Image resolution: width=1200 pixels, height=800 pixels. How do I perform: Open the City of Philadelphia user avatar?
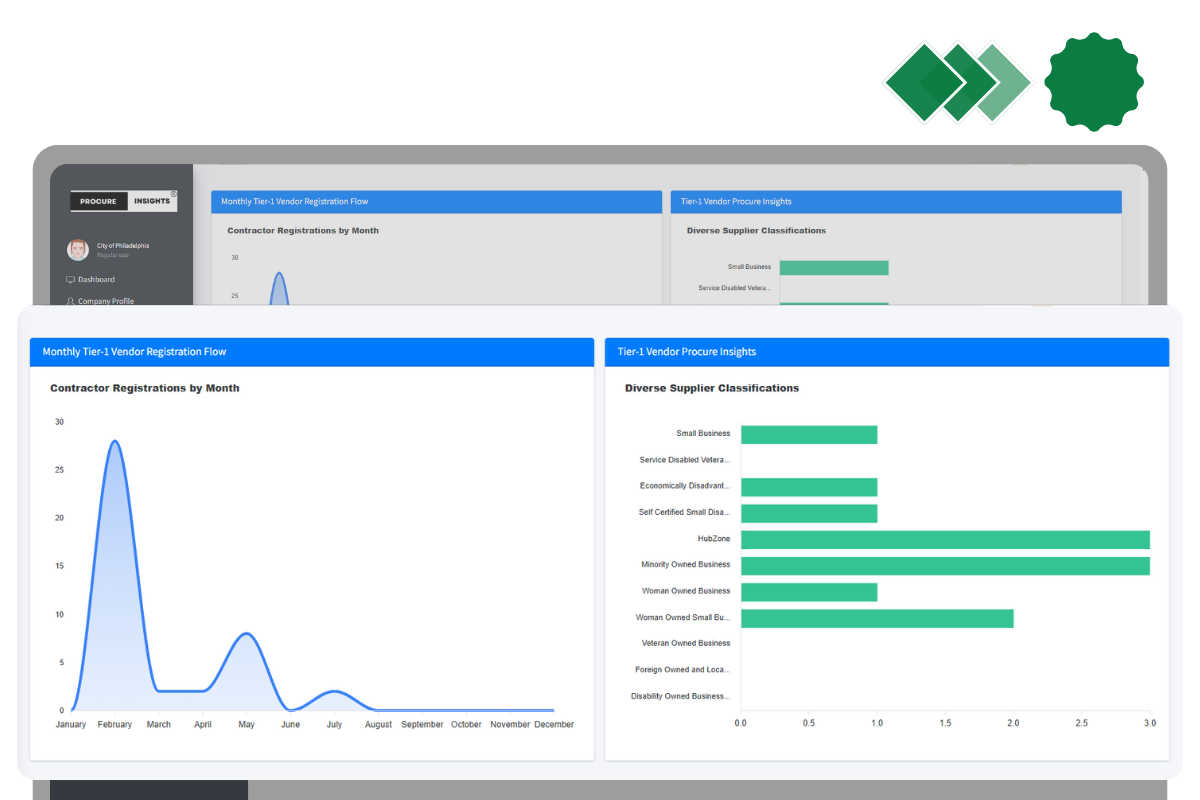pos(78,250)
